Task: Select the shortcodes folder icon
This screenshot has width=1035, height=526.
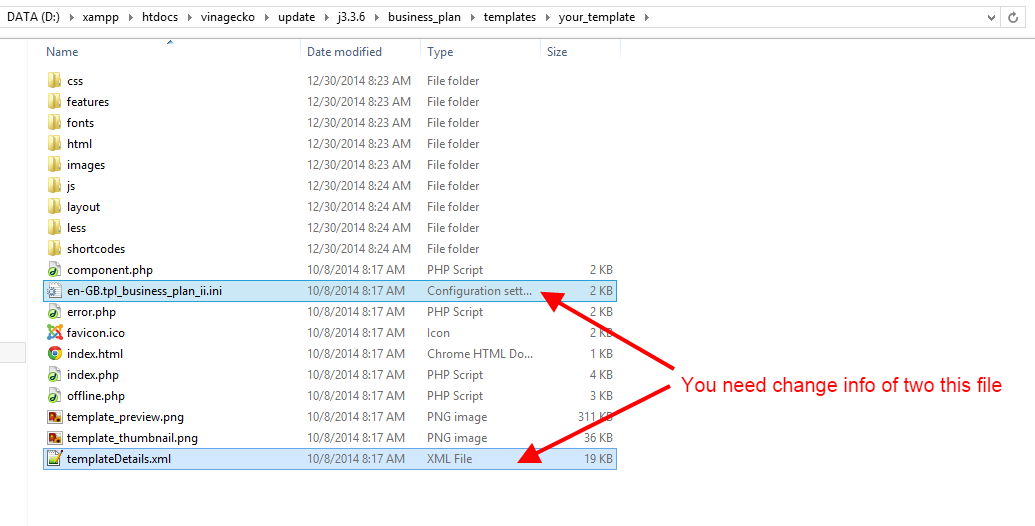Action: [x=54, y=249]
